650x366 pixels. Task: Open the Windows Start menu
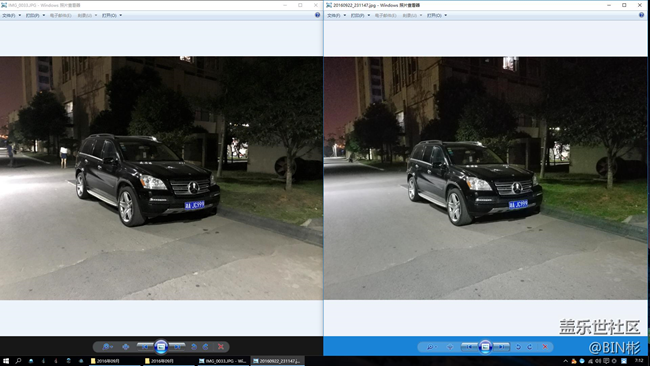point(6,361)
